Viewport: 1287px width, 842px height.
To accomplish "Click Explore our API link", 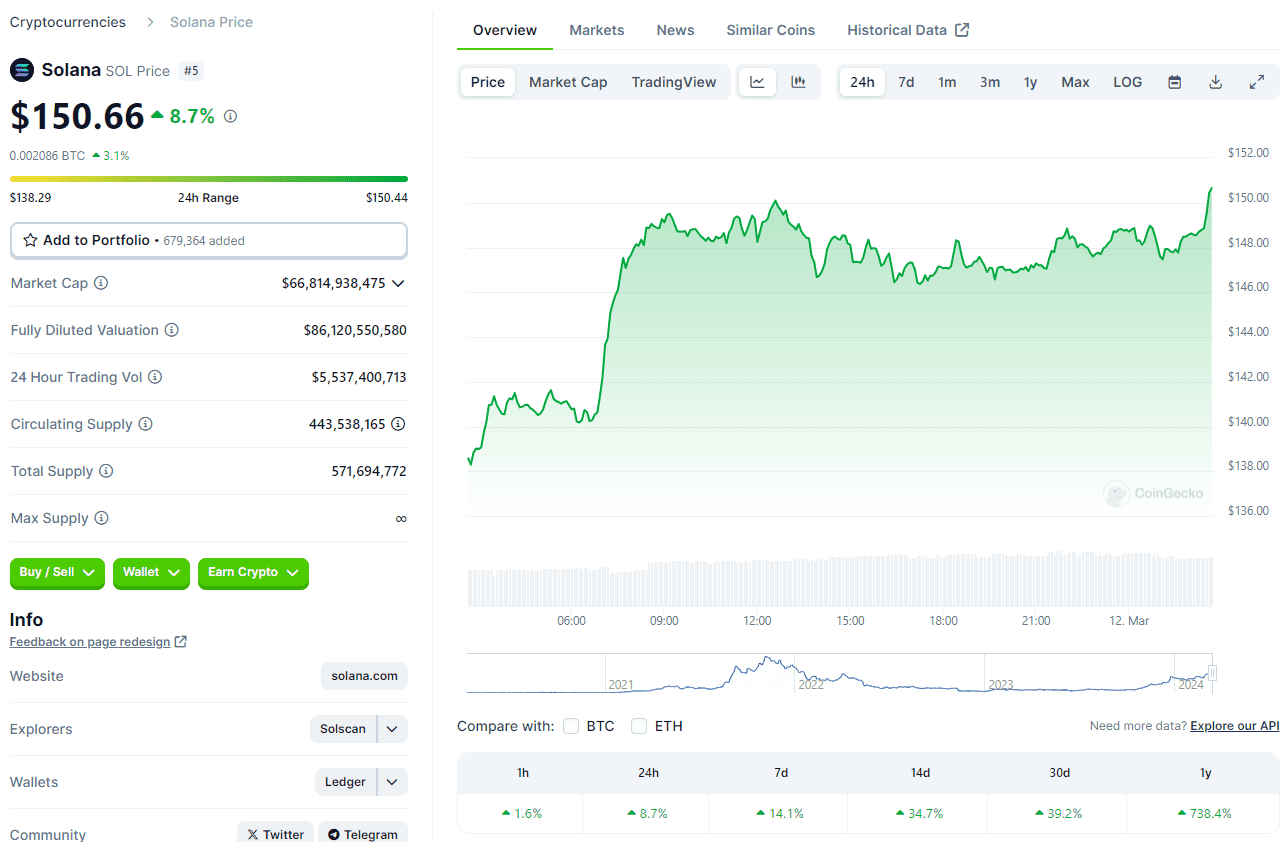I will 1234,726.
